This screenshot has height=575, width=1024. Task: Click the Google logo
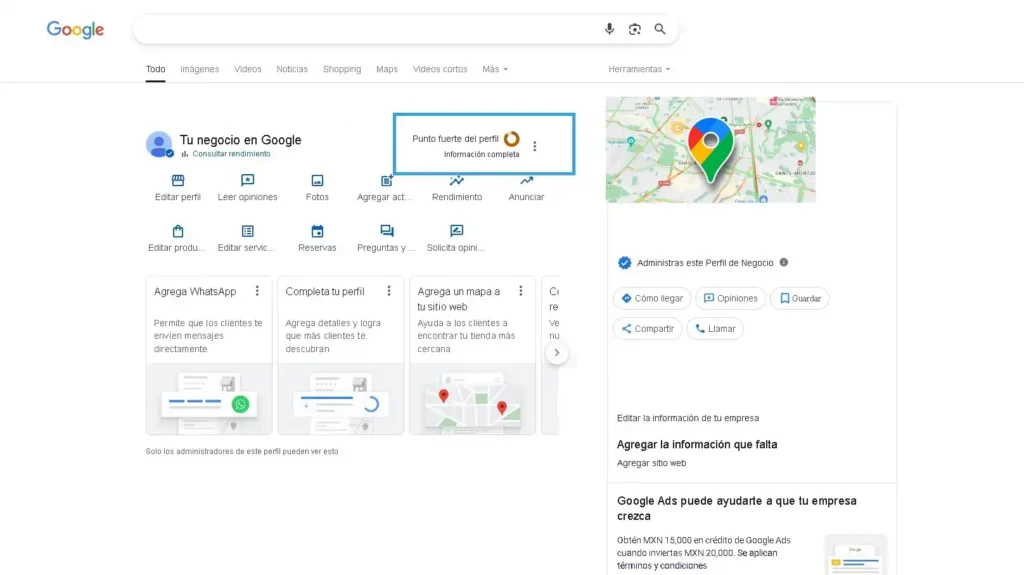75,29
